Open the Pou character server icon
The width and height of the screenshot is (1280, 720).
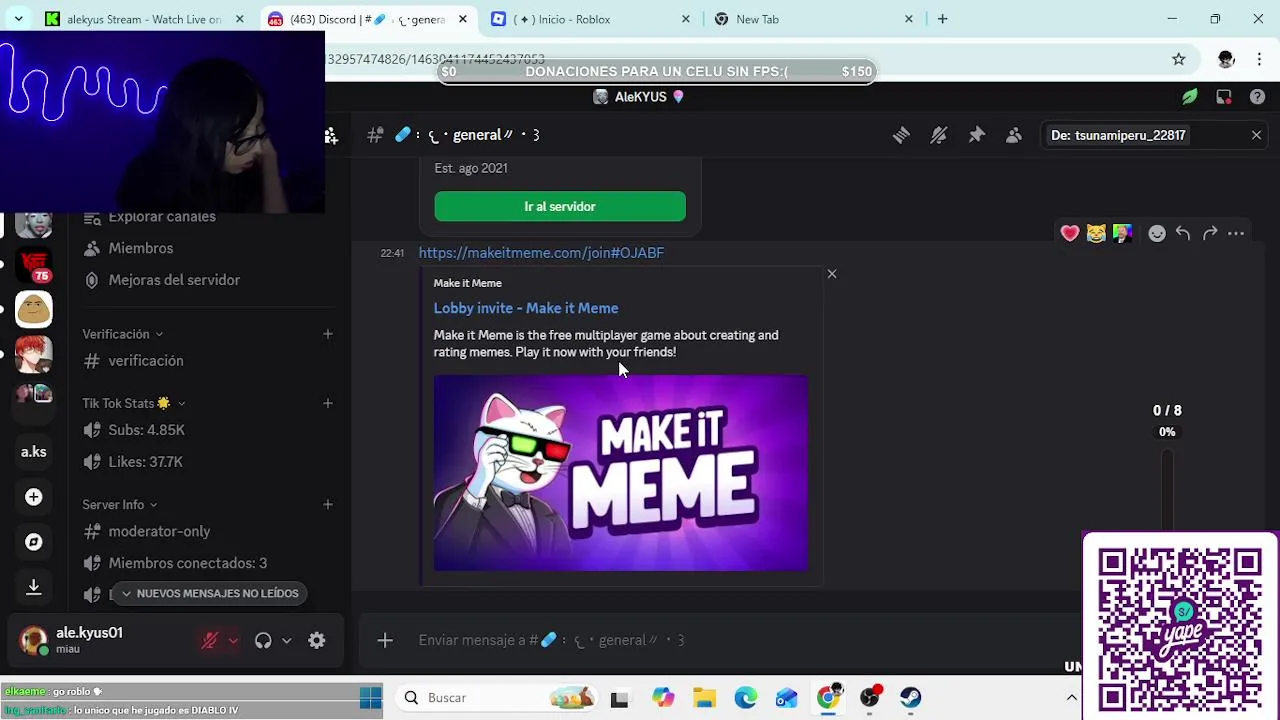click(x=34, y=310)
